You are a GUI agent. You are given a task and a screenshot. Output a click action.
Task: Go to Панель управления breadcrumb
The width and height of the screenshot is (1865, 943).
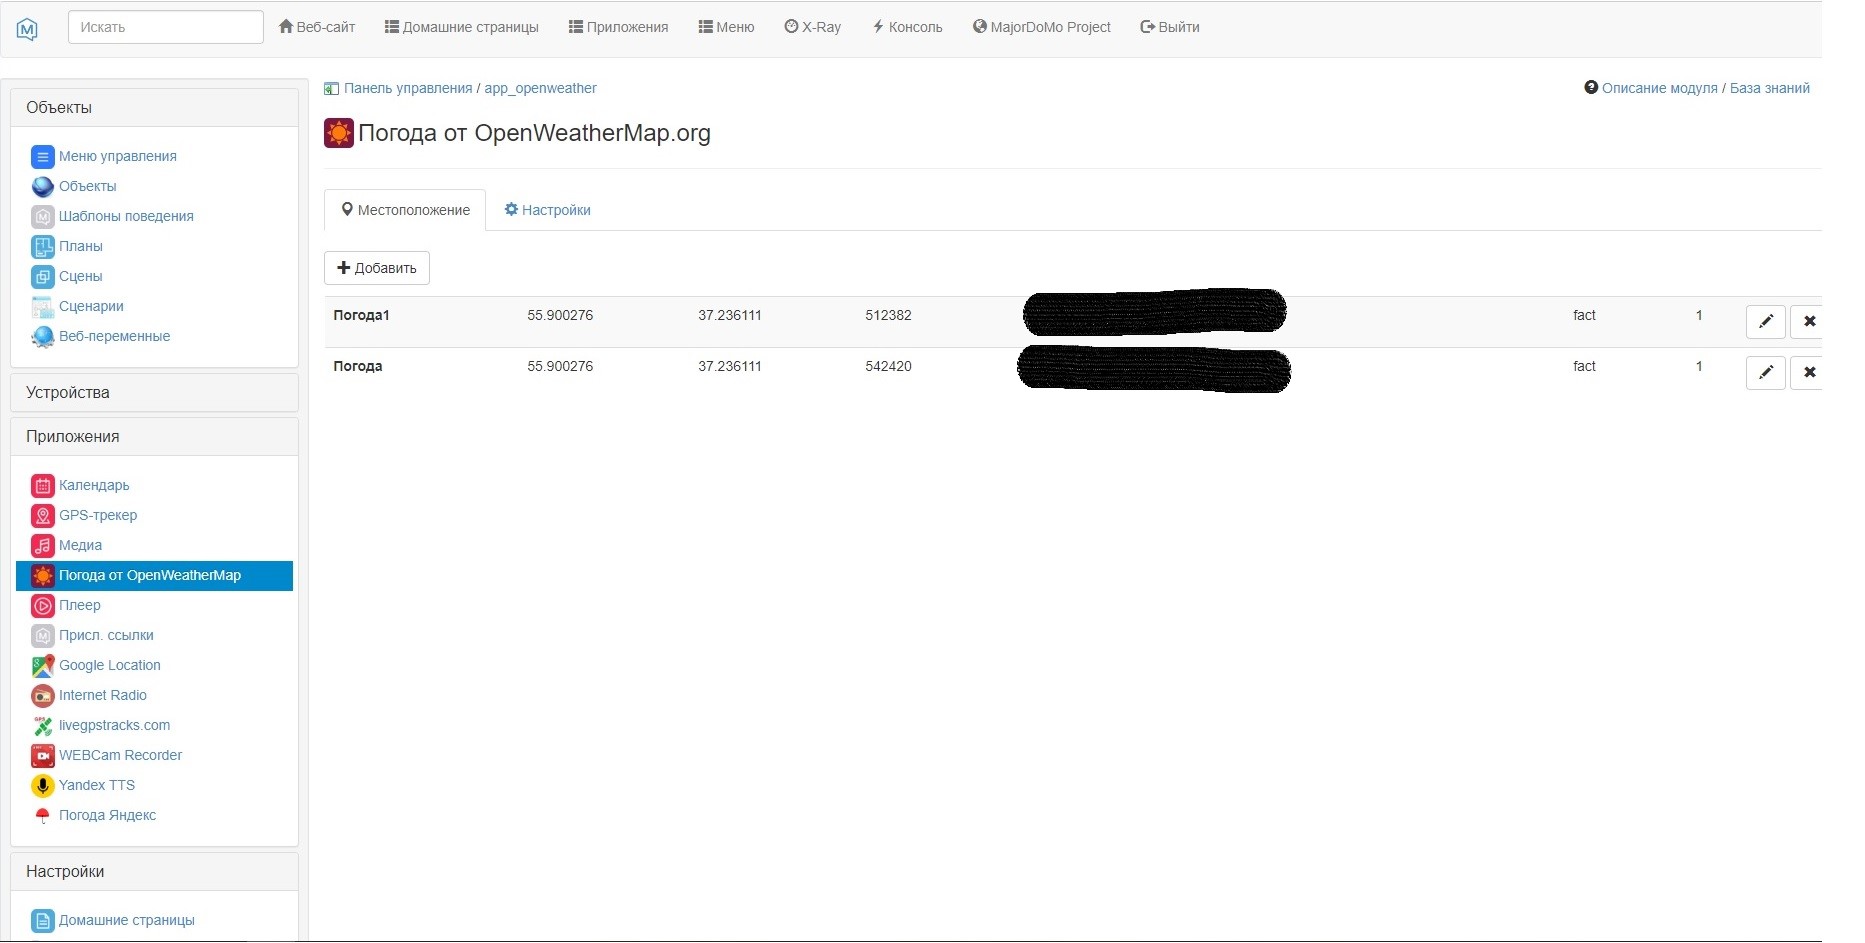click(408, 88)
